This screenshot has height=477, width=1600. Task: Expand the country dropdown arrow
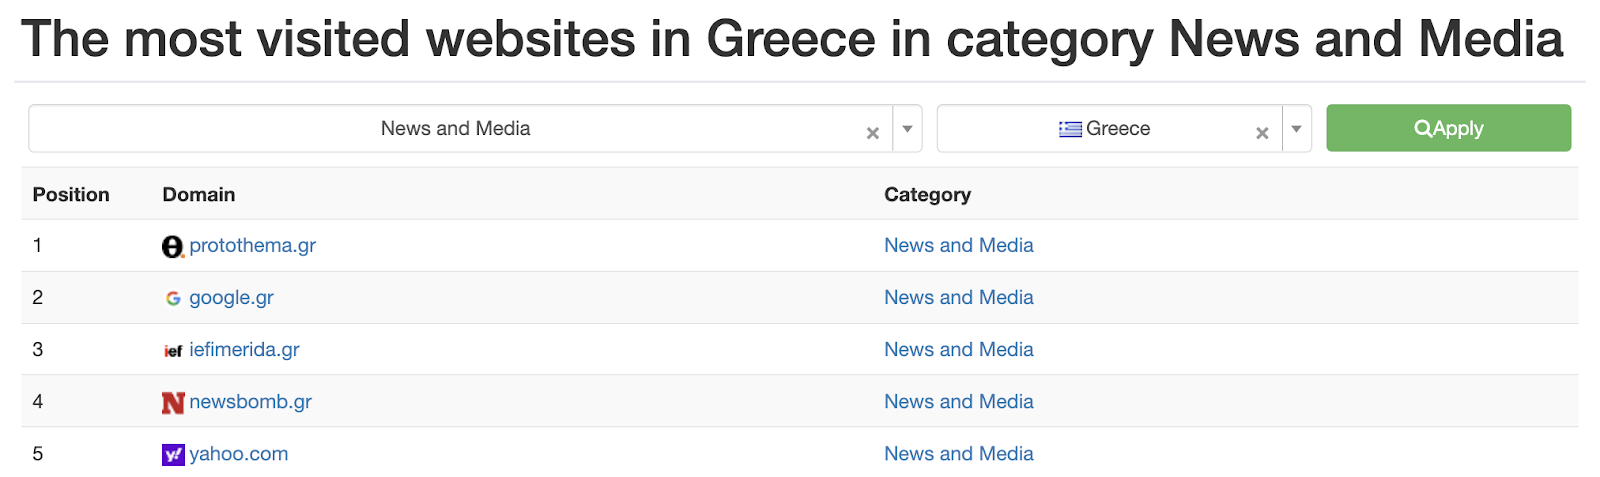[1296, 129]
